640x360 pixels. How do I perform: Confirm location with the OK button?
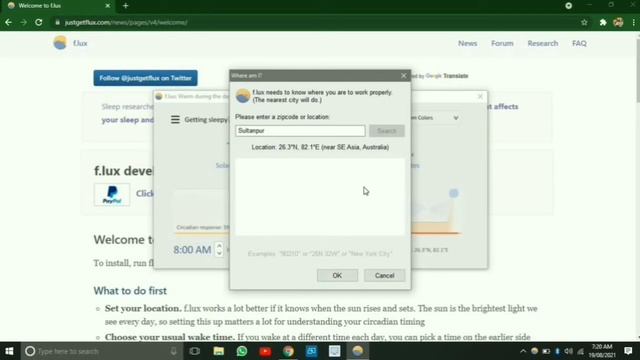[337, 276]
